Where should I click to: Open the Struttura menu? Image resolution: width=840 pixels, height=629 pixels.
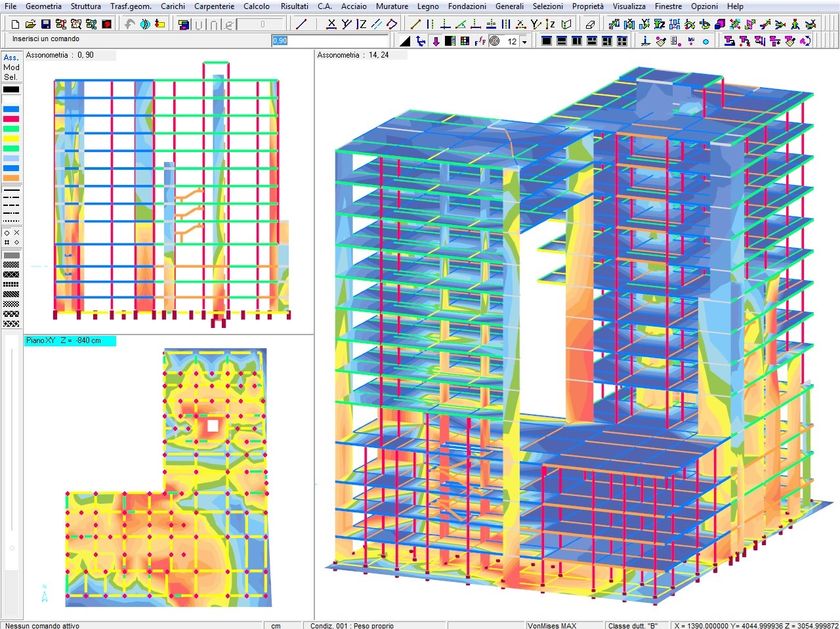86,6
